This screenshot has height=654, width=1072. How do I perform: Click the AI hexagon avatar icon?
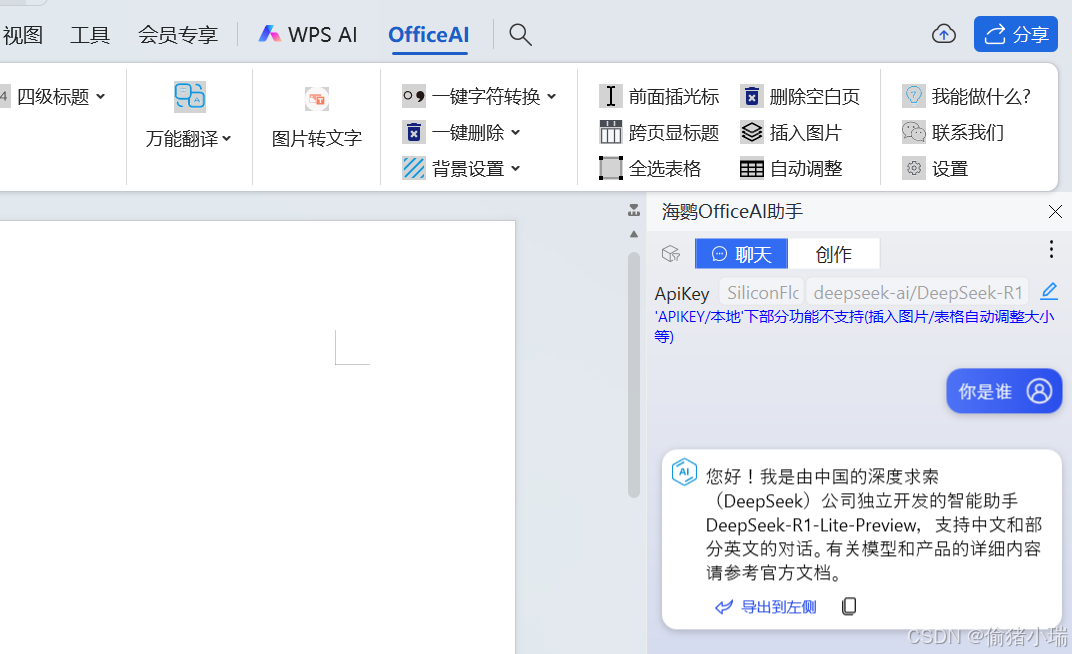[684, 472]
